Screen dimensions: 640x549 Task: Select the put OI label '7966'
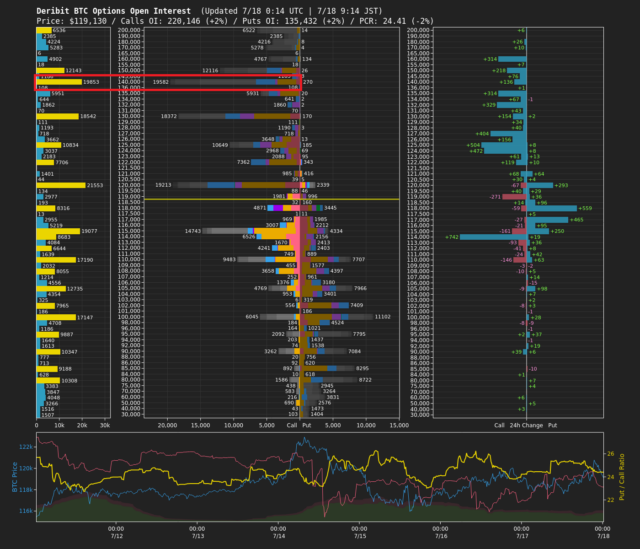coord(360,288)
